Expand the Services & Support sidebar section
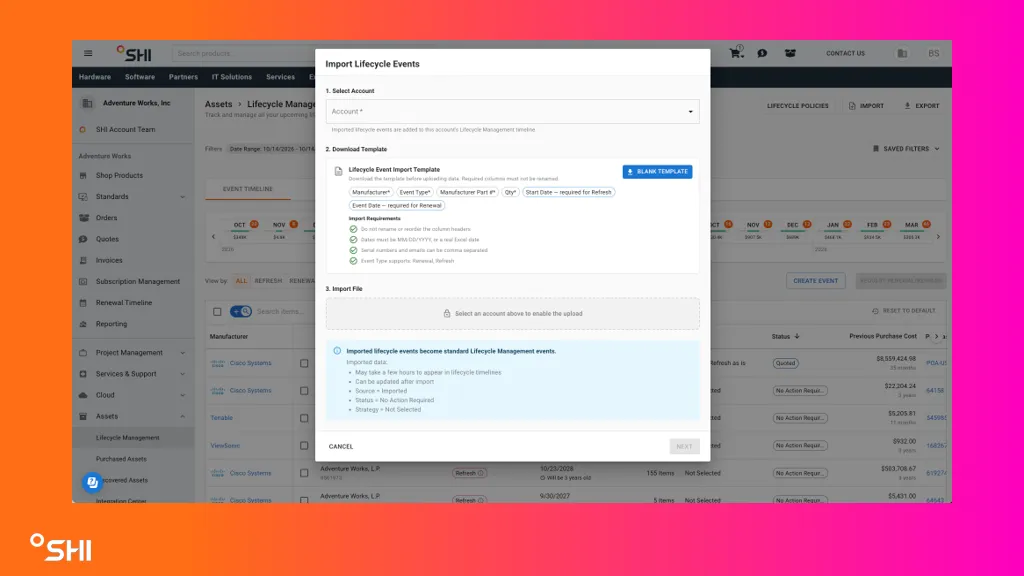The image size is (1024, 576). coord(183,374)
